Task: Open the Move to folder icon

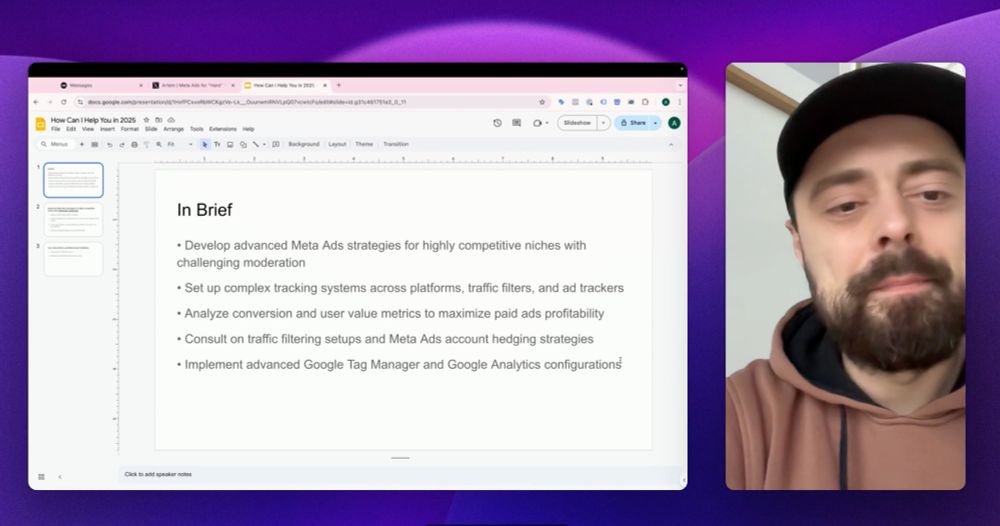Action: (159, 120)
